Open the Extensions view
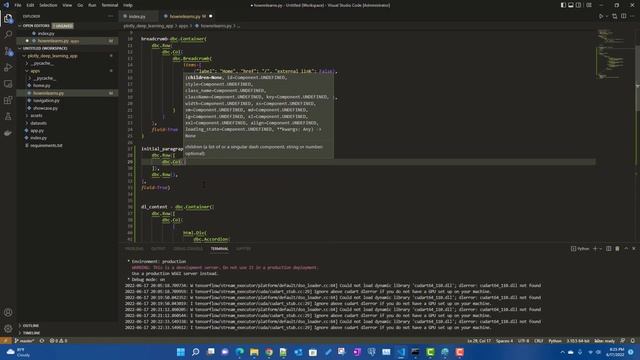The height and width of the screenshot is (360, 640). point(8,100)
